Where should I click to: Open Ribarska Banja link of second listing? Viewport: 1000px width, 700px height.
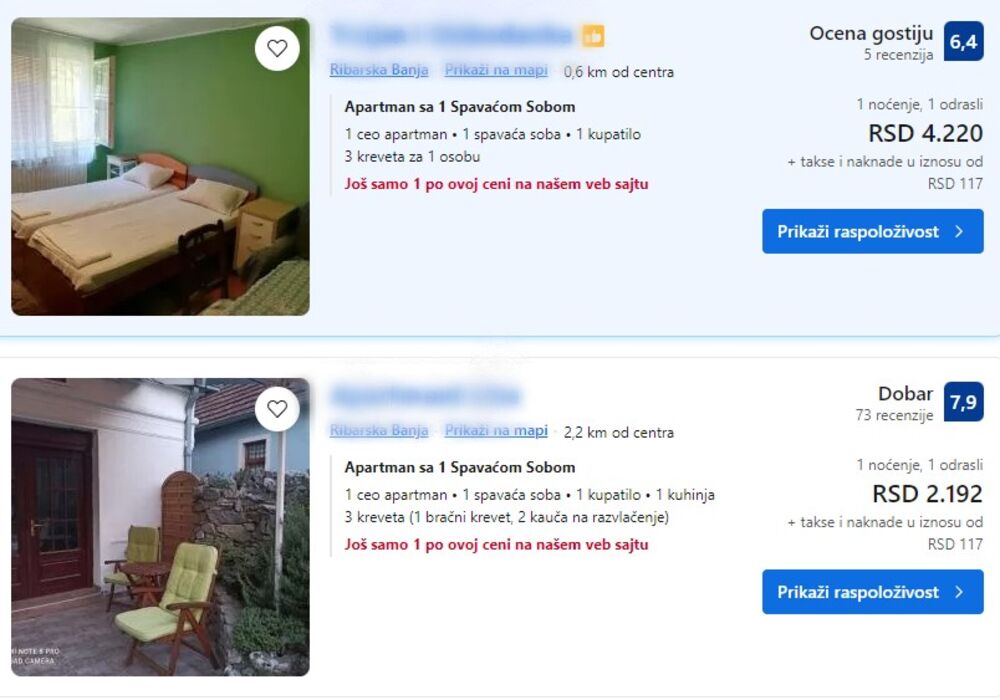coord(379,431)
